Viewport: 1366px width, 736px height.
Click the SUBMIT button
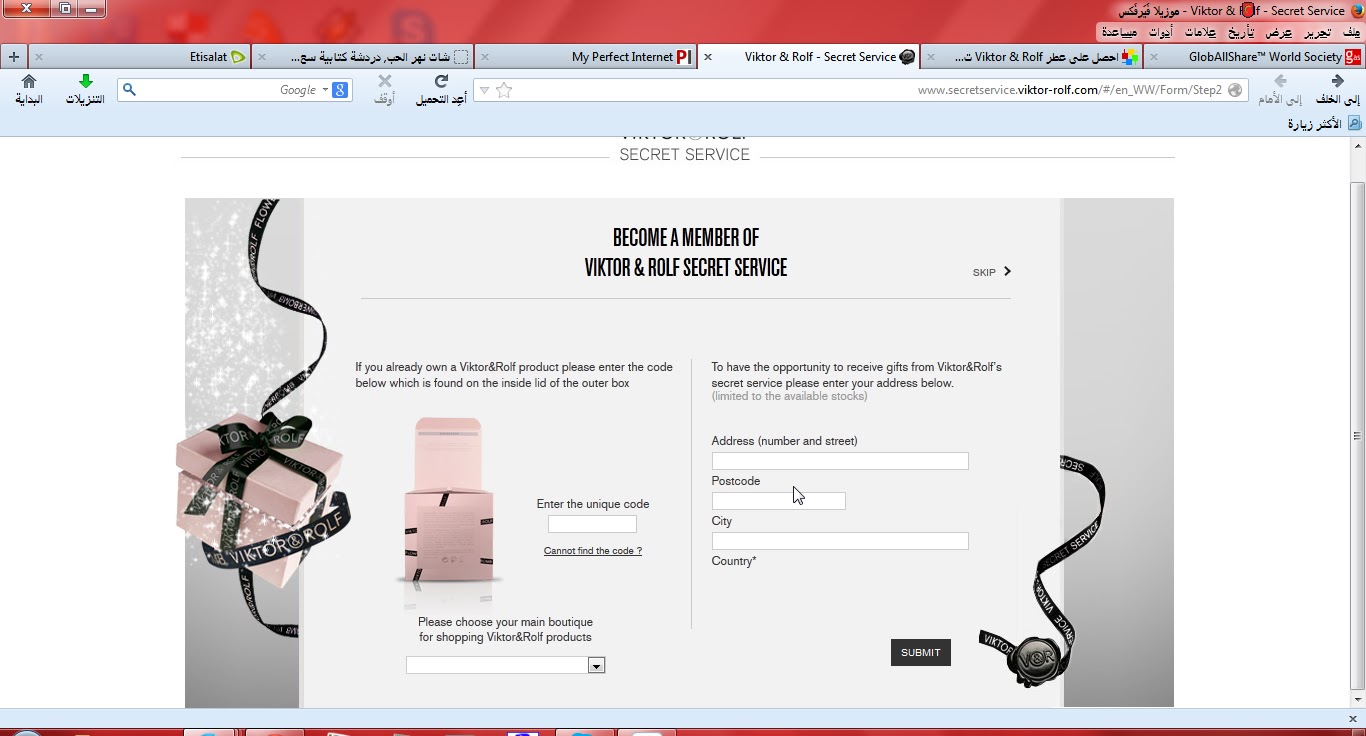coord(921,653)
